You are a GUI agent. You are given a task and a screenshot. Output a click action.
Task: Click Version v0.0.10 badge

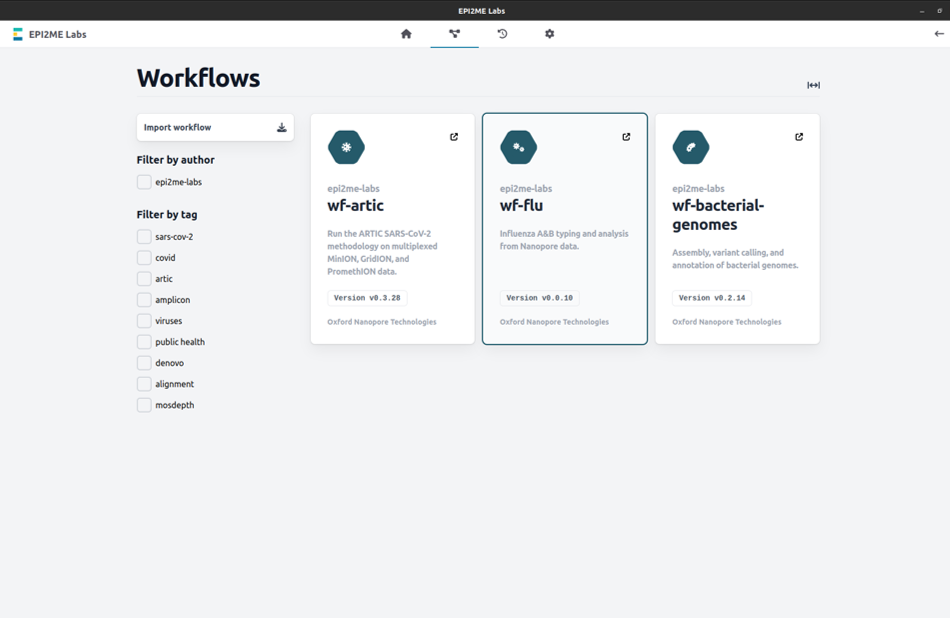pyautogui.click(x=539, y=298)
